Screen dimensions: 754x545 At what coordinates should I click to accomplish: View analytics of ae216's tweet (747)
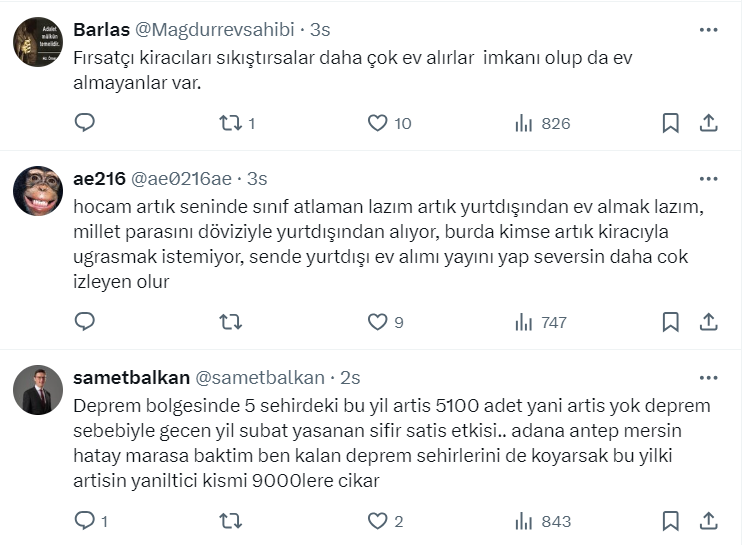tap(541, 322)
